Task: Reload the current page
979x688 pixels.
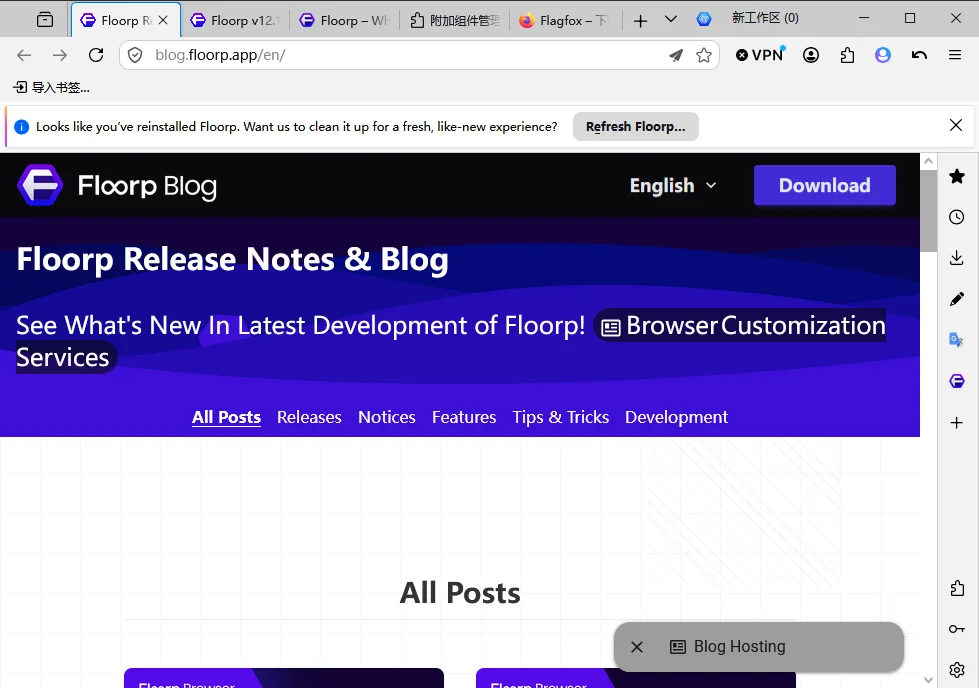Action: pos(96,56)
